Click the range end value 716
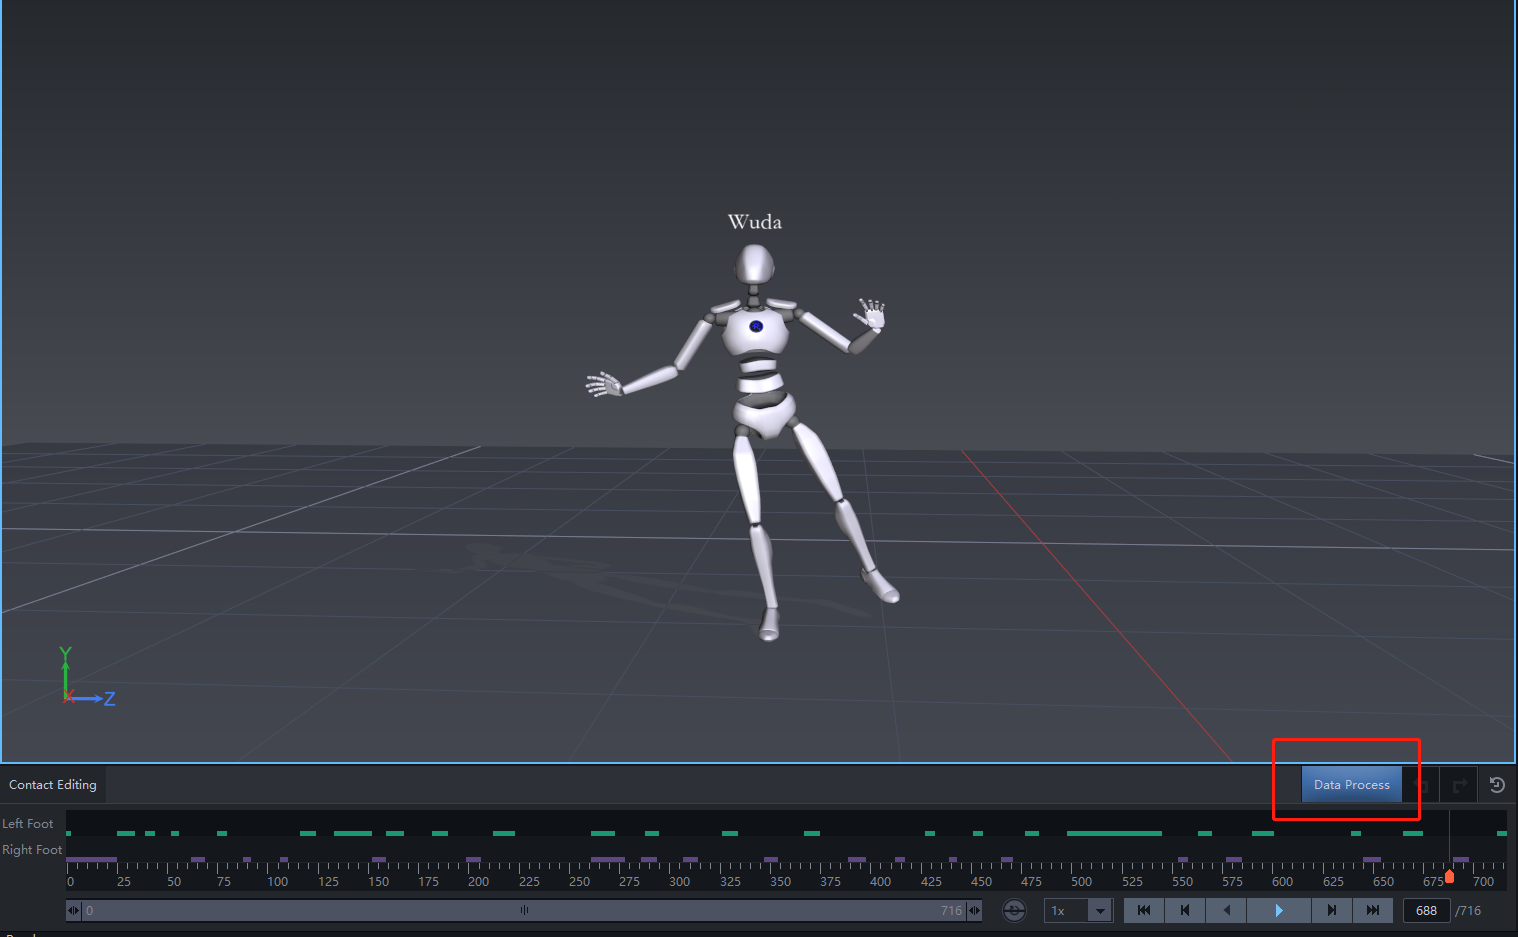Viewport: 1518px width, 937px height. pyautogui.click(x=951, y=911)
